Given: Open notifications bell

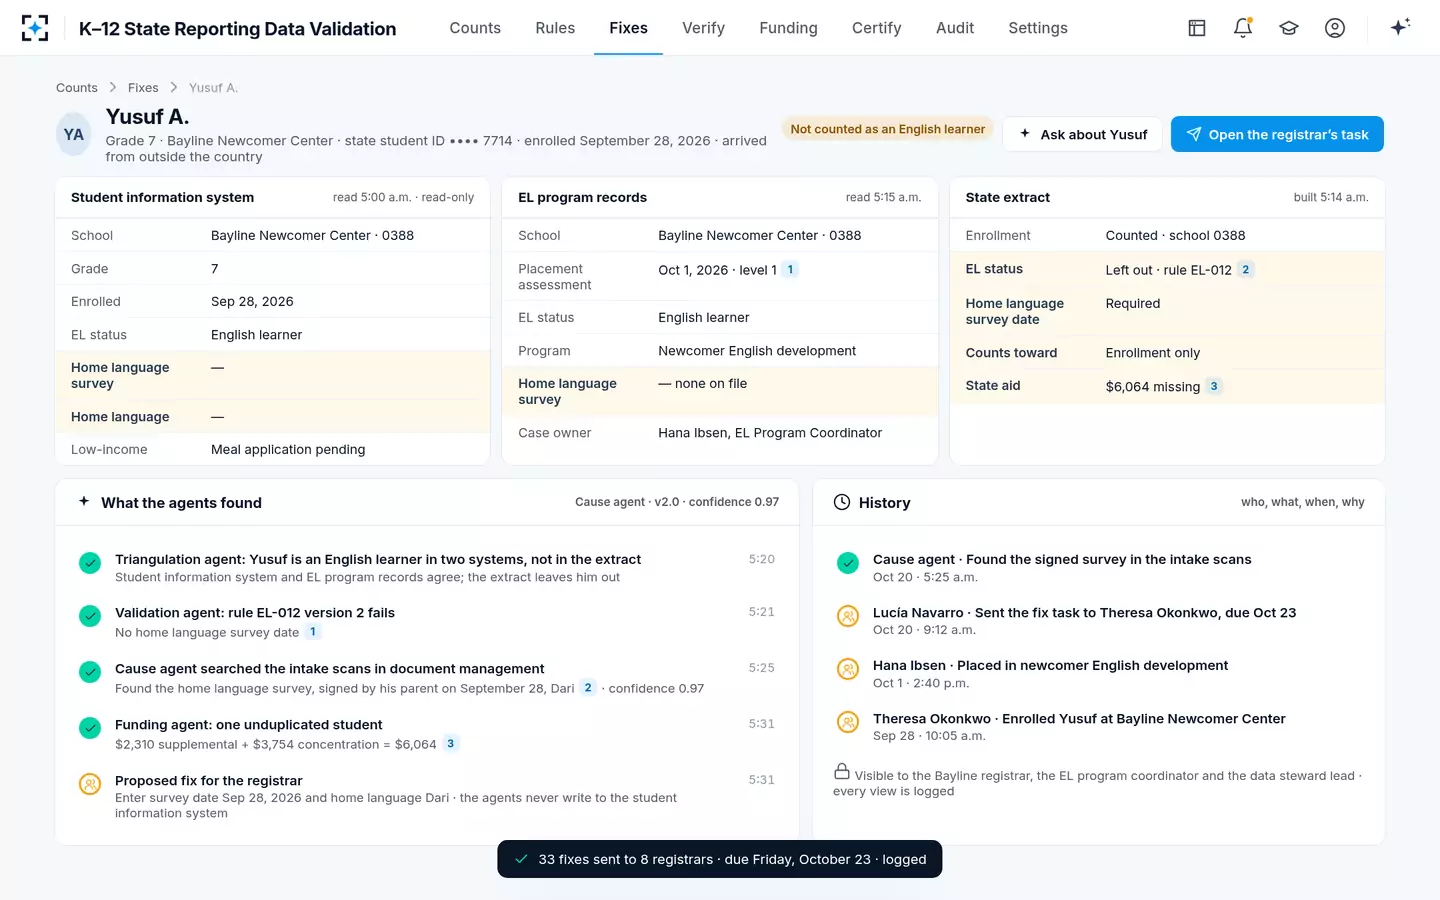Looking at the screenshot, I should click(x=1243, y=28).
